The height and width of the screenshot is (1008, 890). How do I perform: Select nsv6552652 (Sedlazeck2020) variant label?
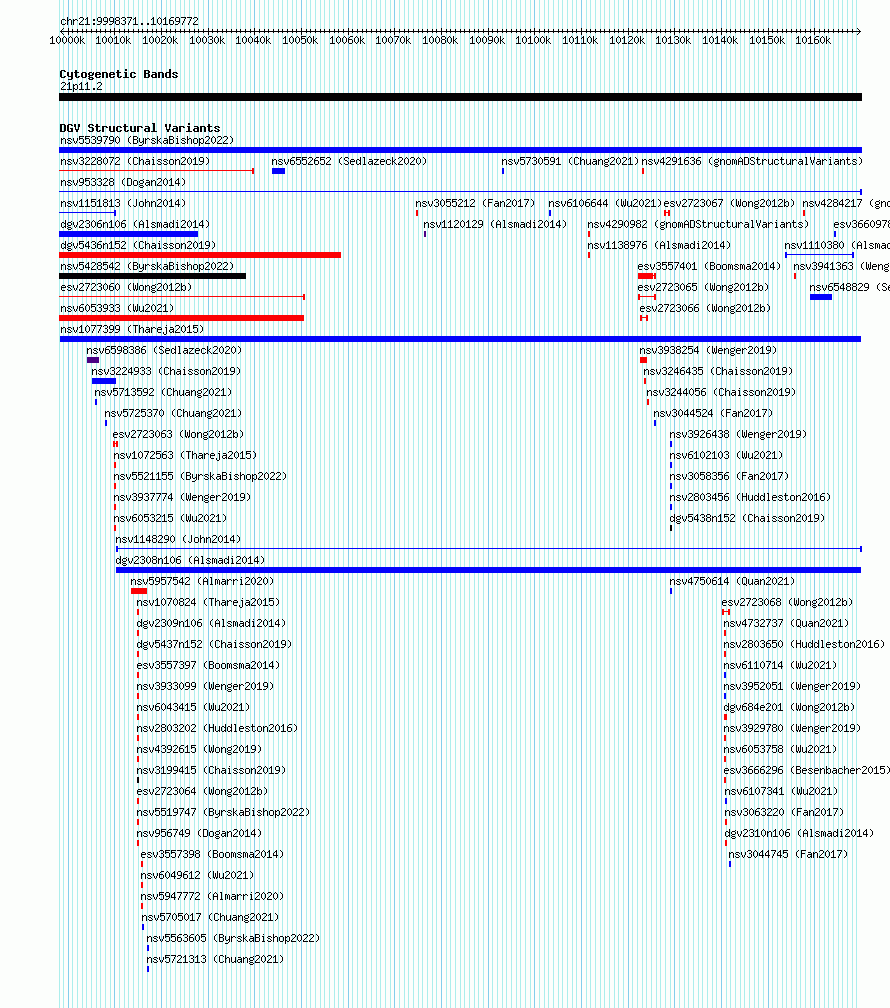pyautogui.click(x=349, y=161)
